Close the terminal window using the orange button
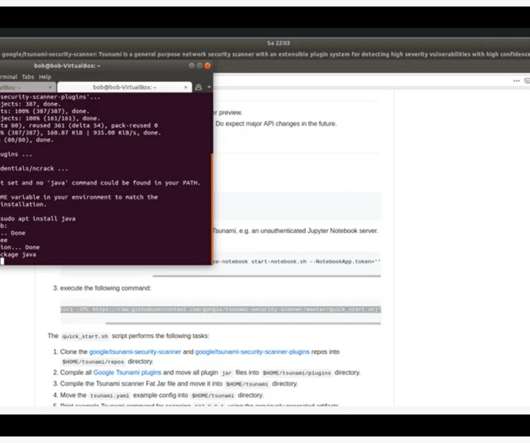530x443 pixels. click(208, 66)
